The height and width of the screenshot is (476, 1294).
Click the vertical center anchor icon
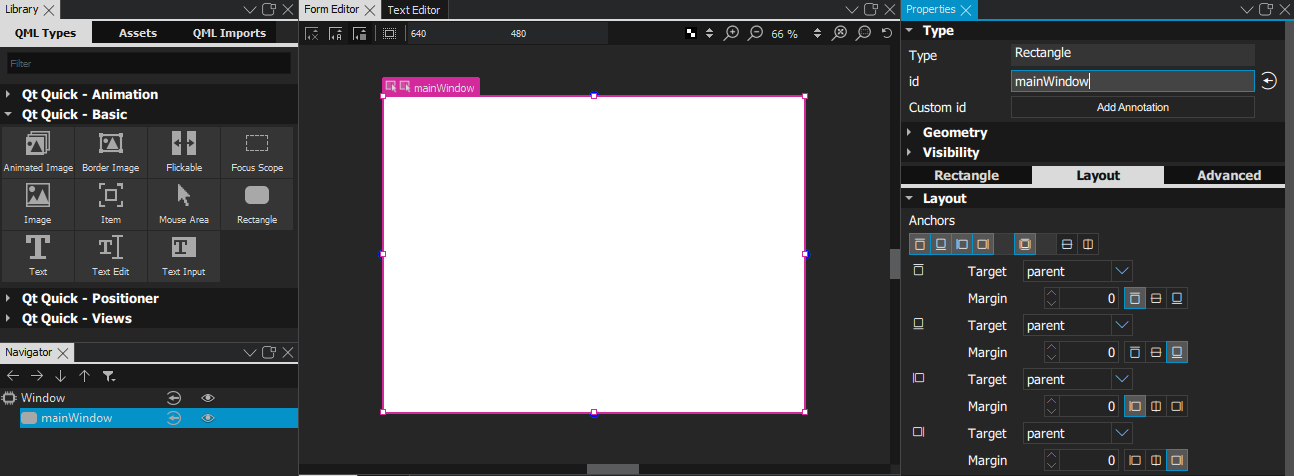pos(1067,244)
